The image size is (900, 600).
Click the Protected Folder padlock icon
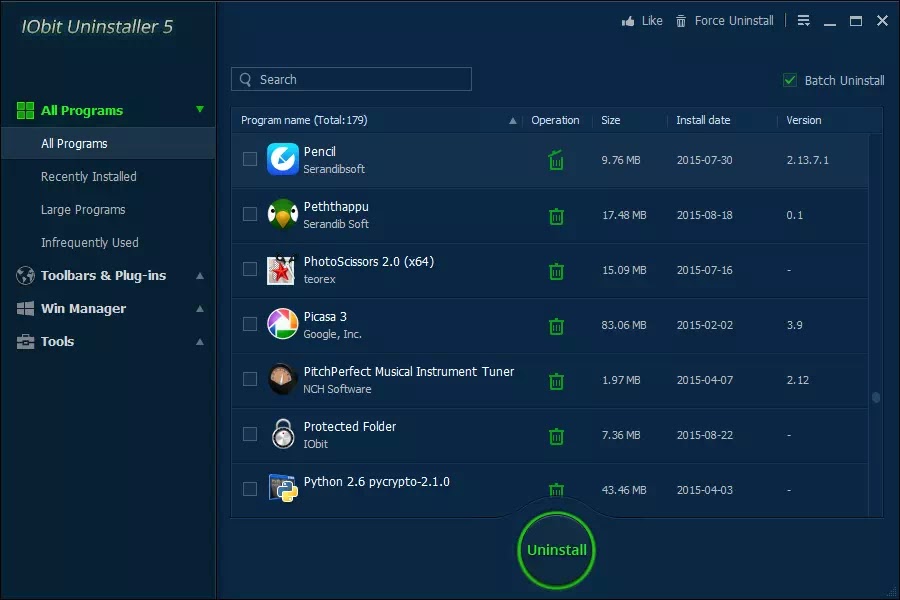click(283, 433)
